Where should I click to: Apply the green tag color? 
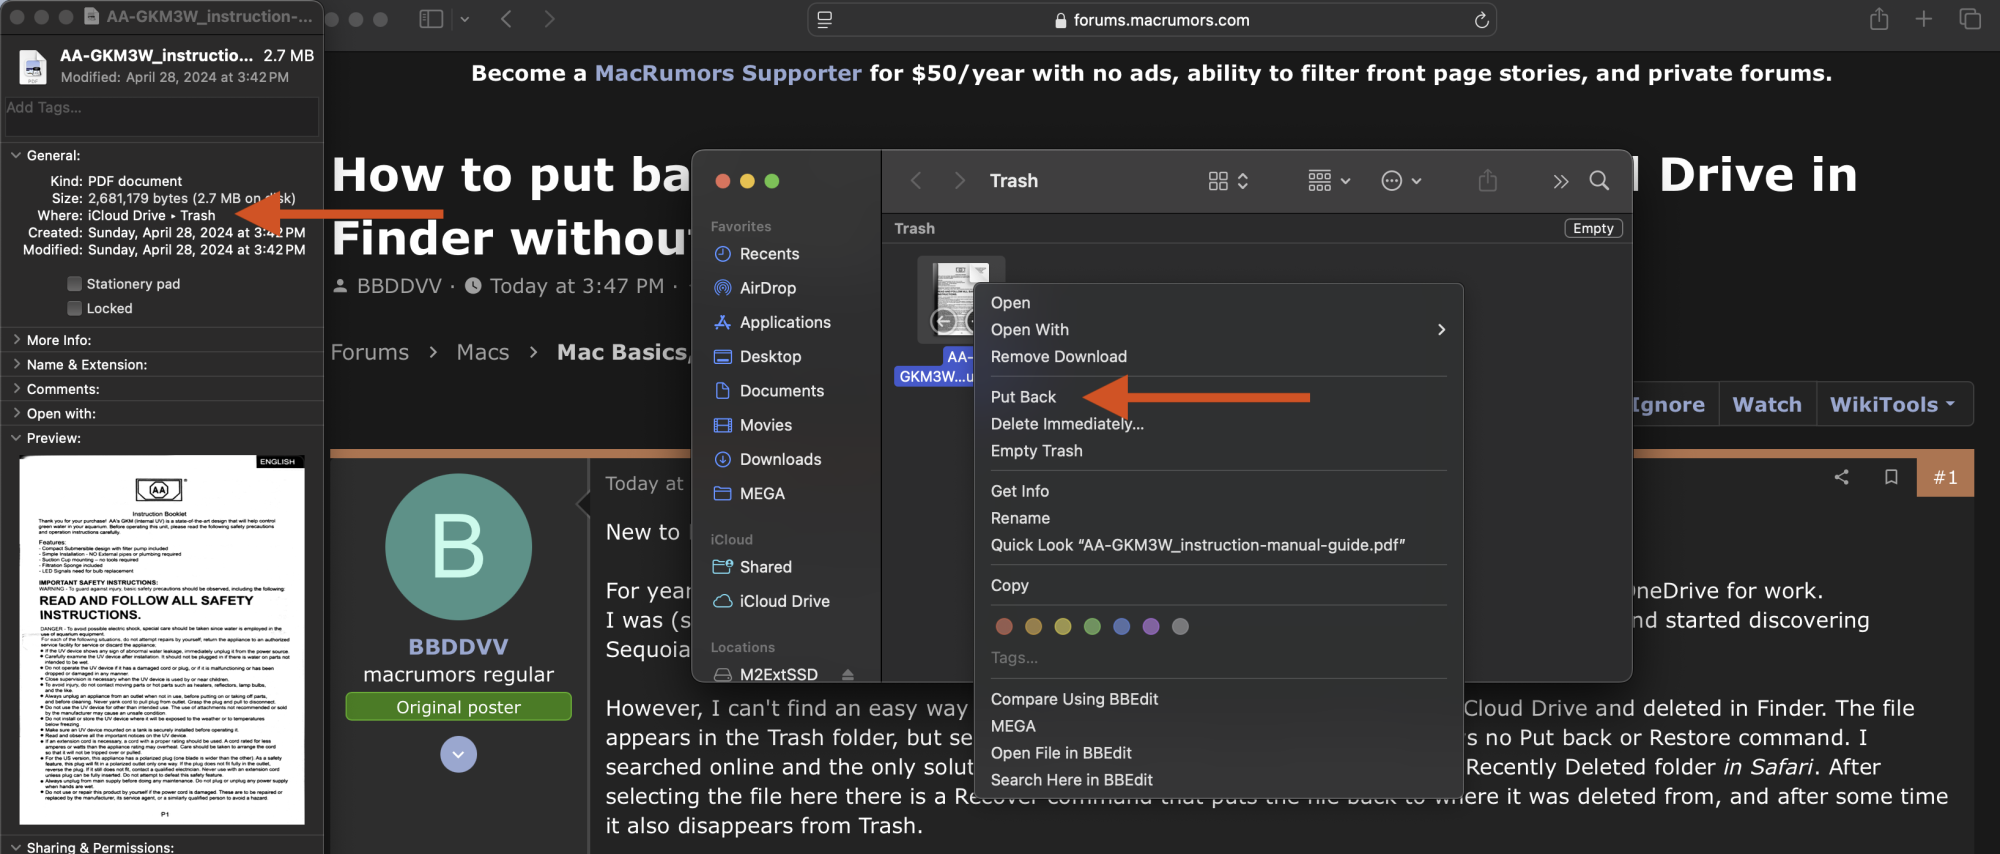[x=1092, y=626]
